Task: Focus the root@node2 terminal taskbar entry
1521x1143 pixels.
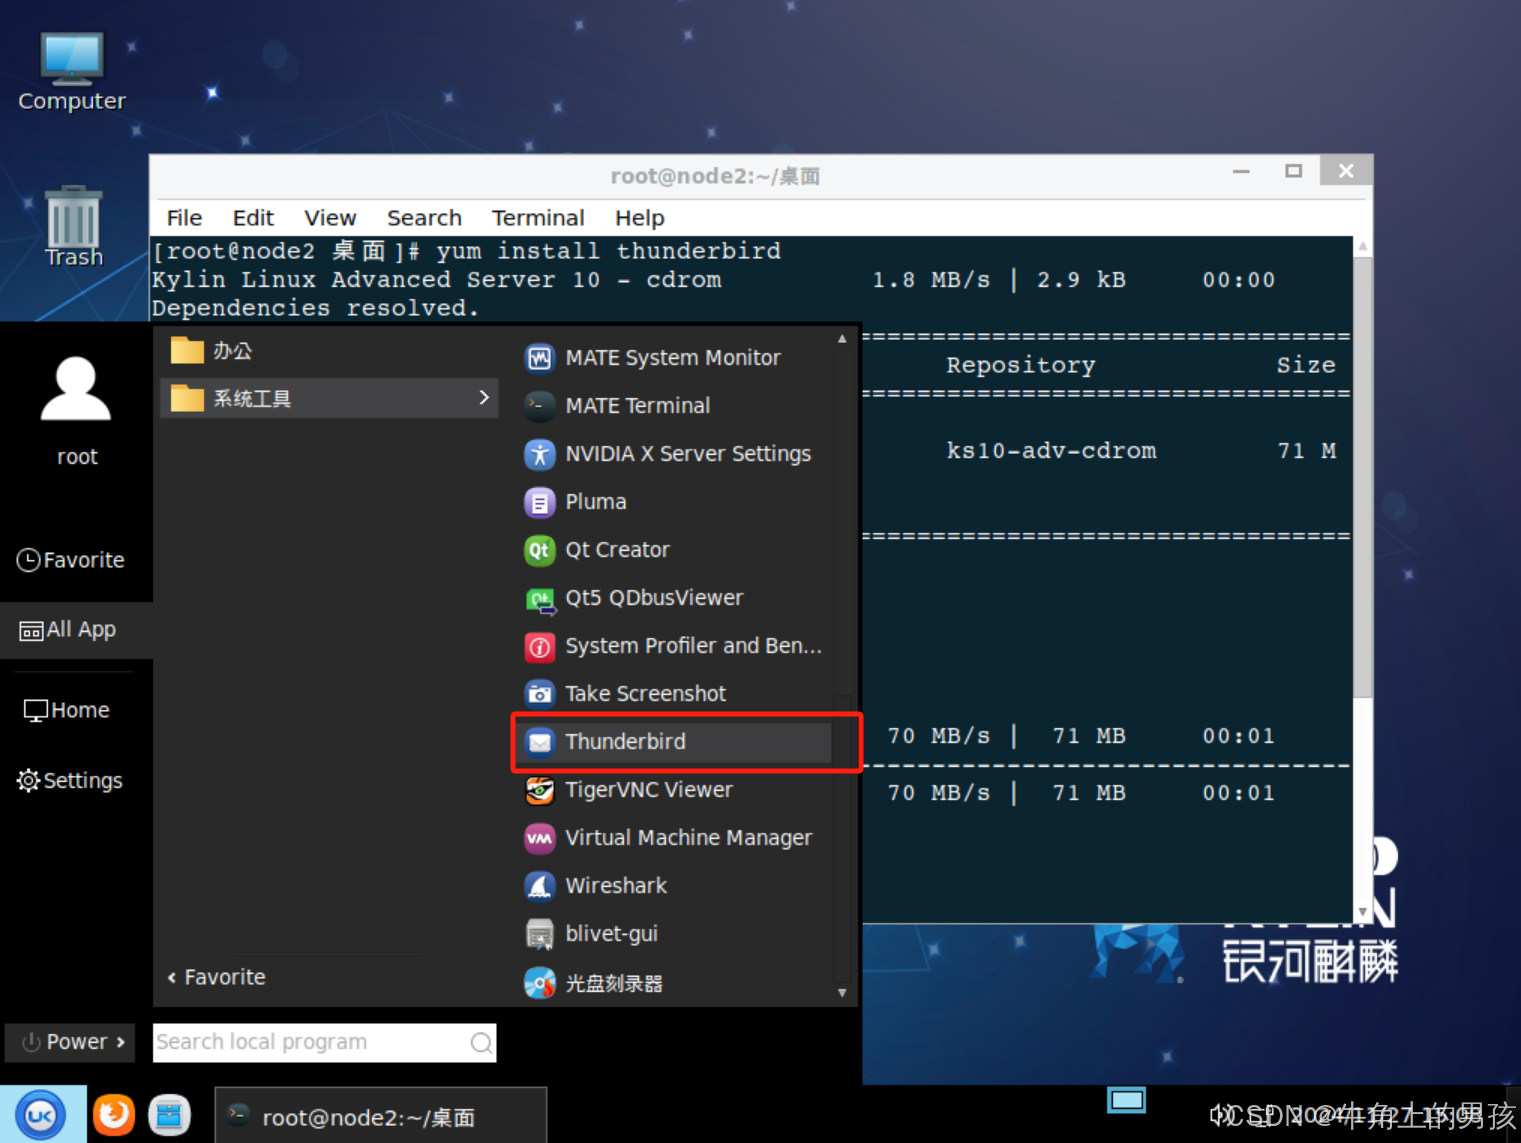Action: click(x=381, y=1115)
